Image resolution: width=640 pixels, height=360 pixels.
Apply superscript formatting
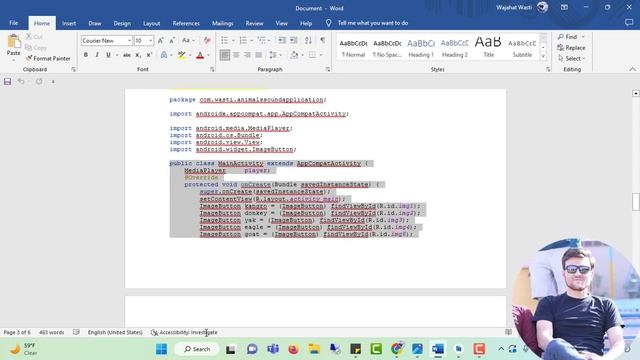[x=149, y=55]
